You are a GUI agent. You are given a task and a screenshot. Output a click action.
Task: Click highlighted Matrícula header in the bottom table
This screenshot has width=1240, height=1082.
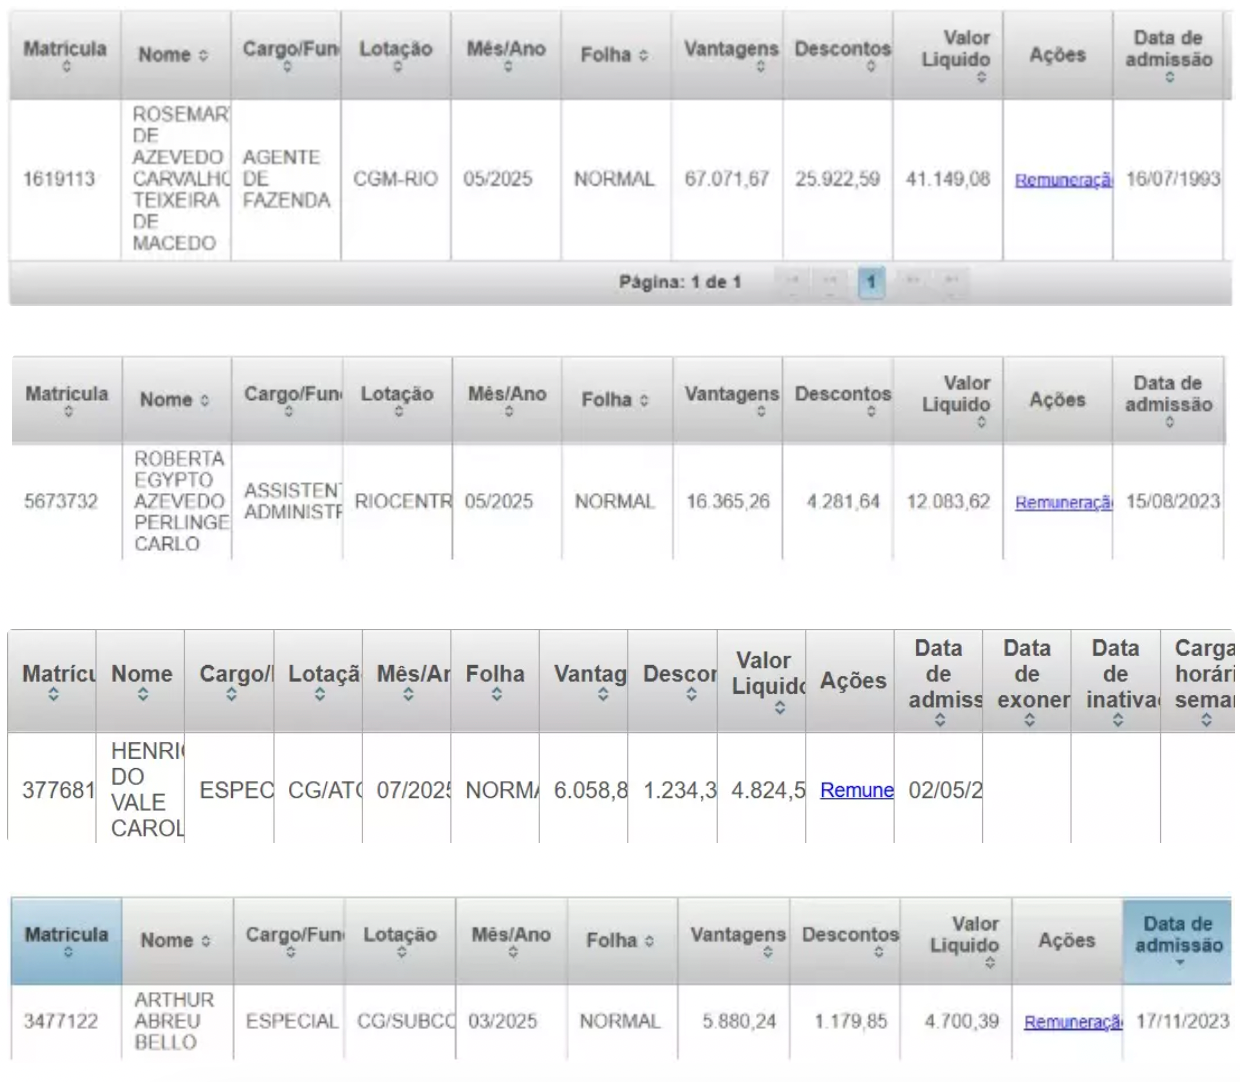click(x=67, y=940)
